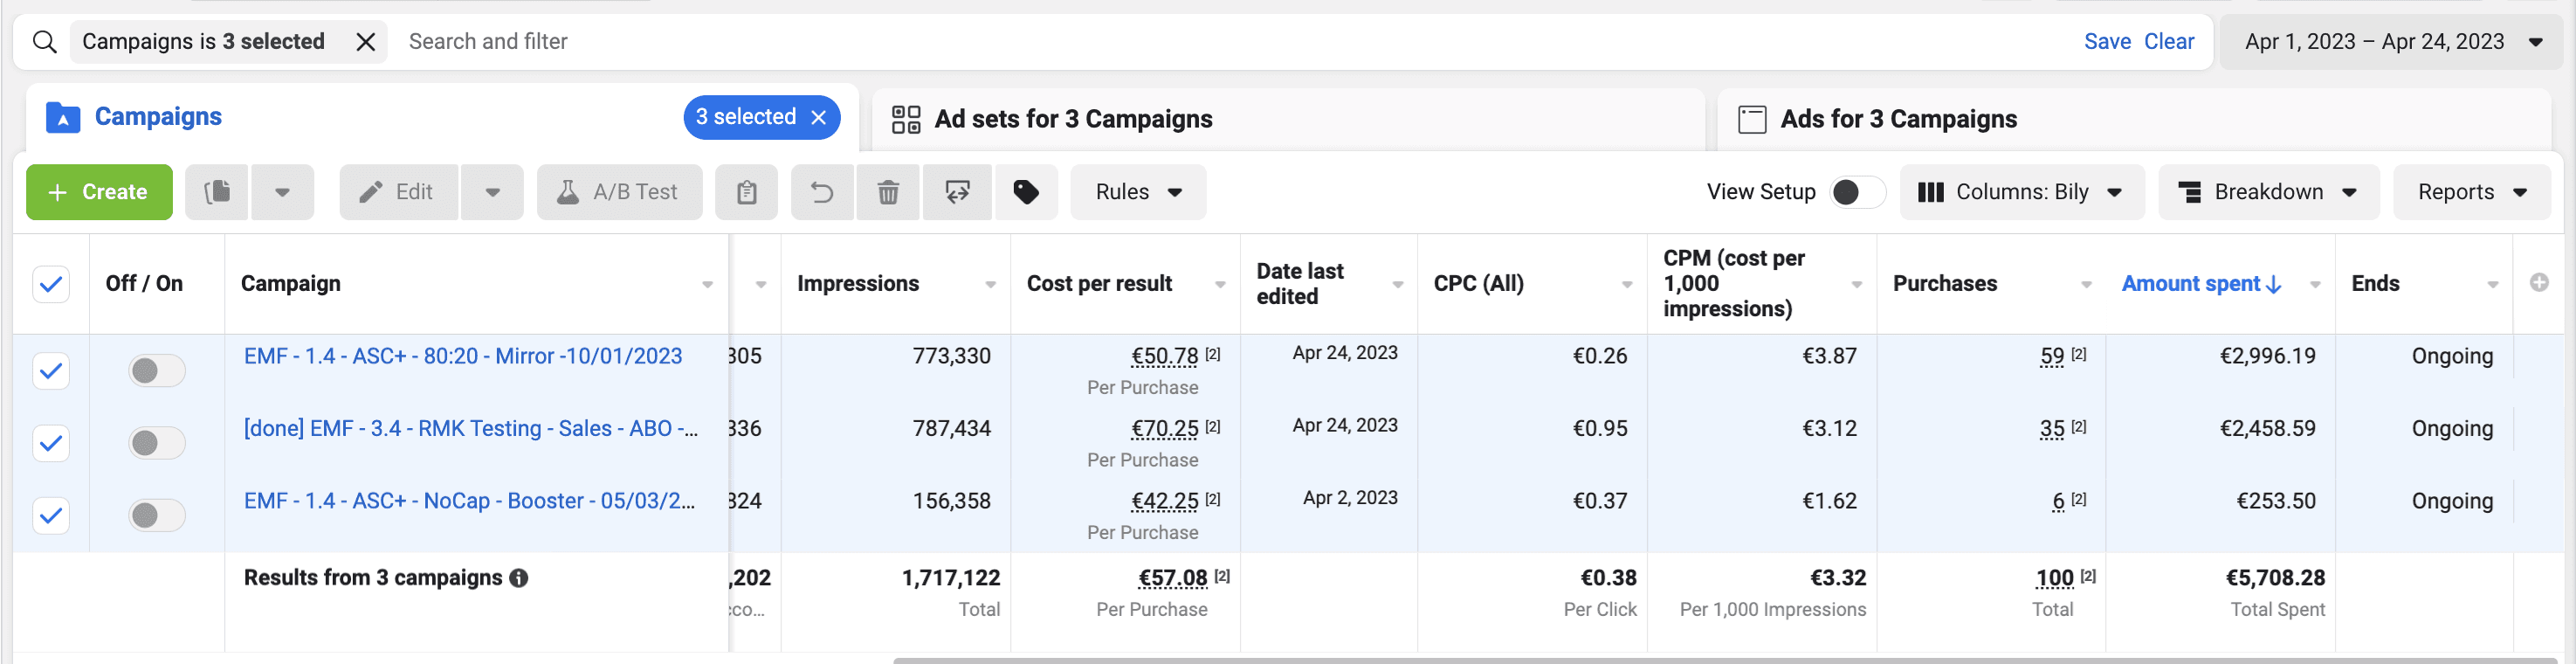This screenshot has width=2576, height=664.
Task: Turn on the RMK Testing campaign switch
Action: (157, 443)
